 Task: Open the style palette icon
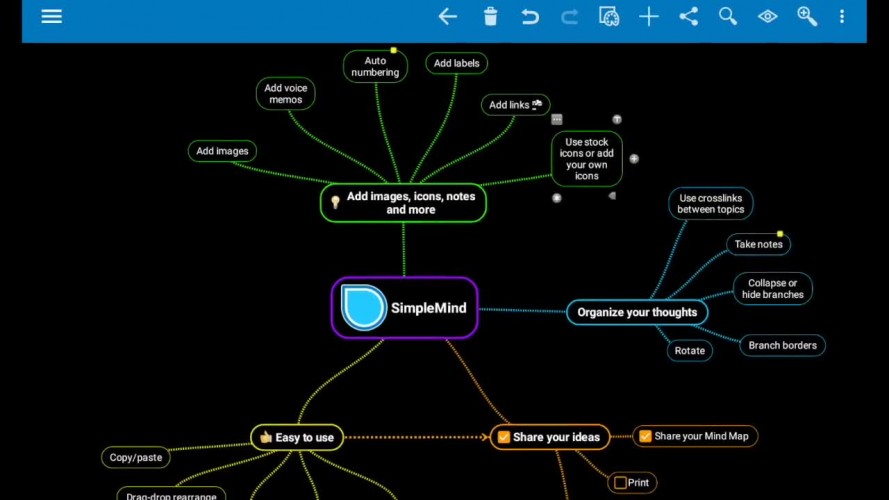click(609, 16)
